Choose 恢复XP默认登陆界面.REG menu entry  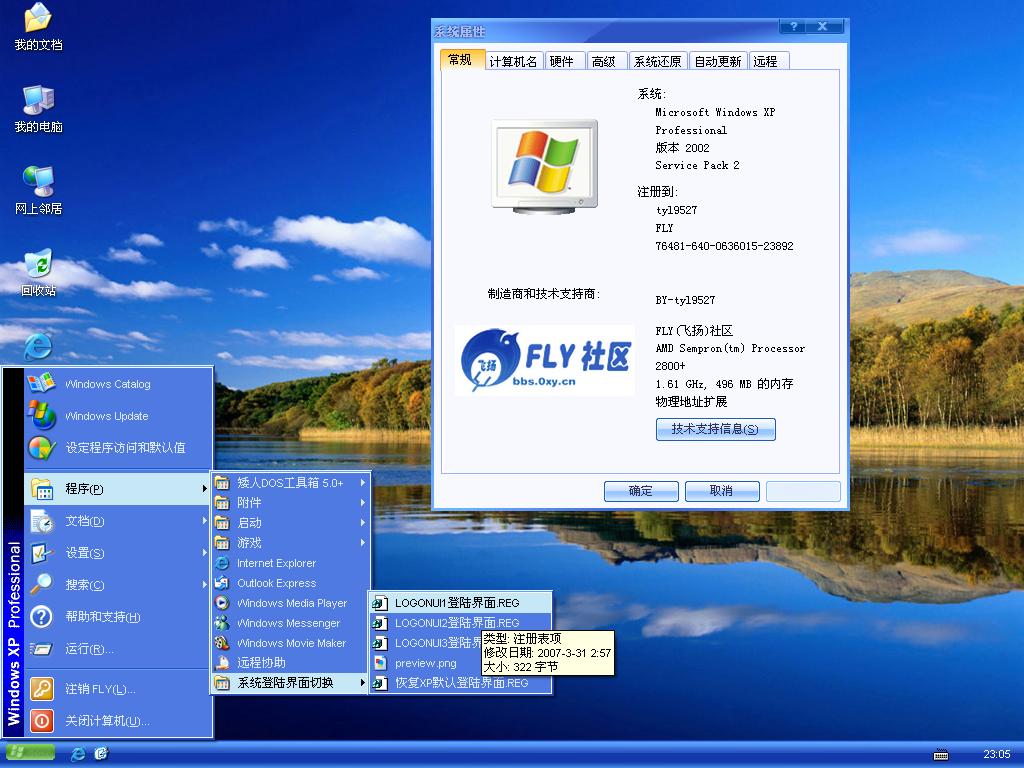click(x=460, y=683)
